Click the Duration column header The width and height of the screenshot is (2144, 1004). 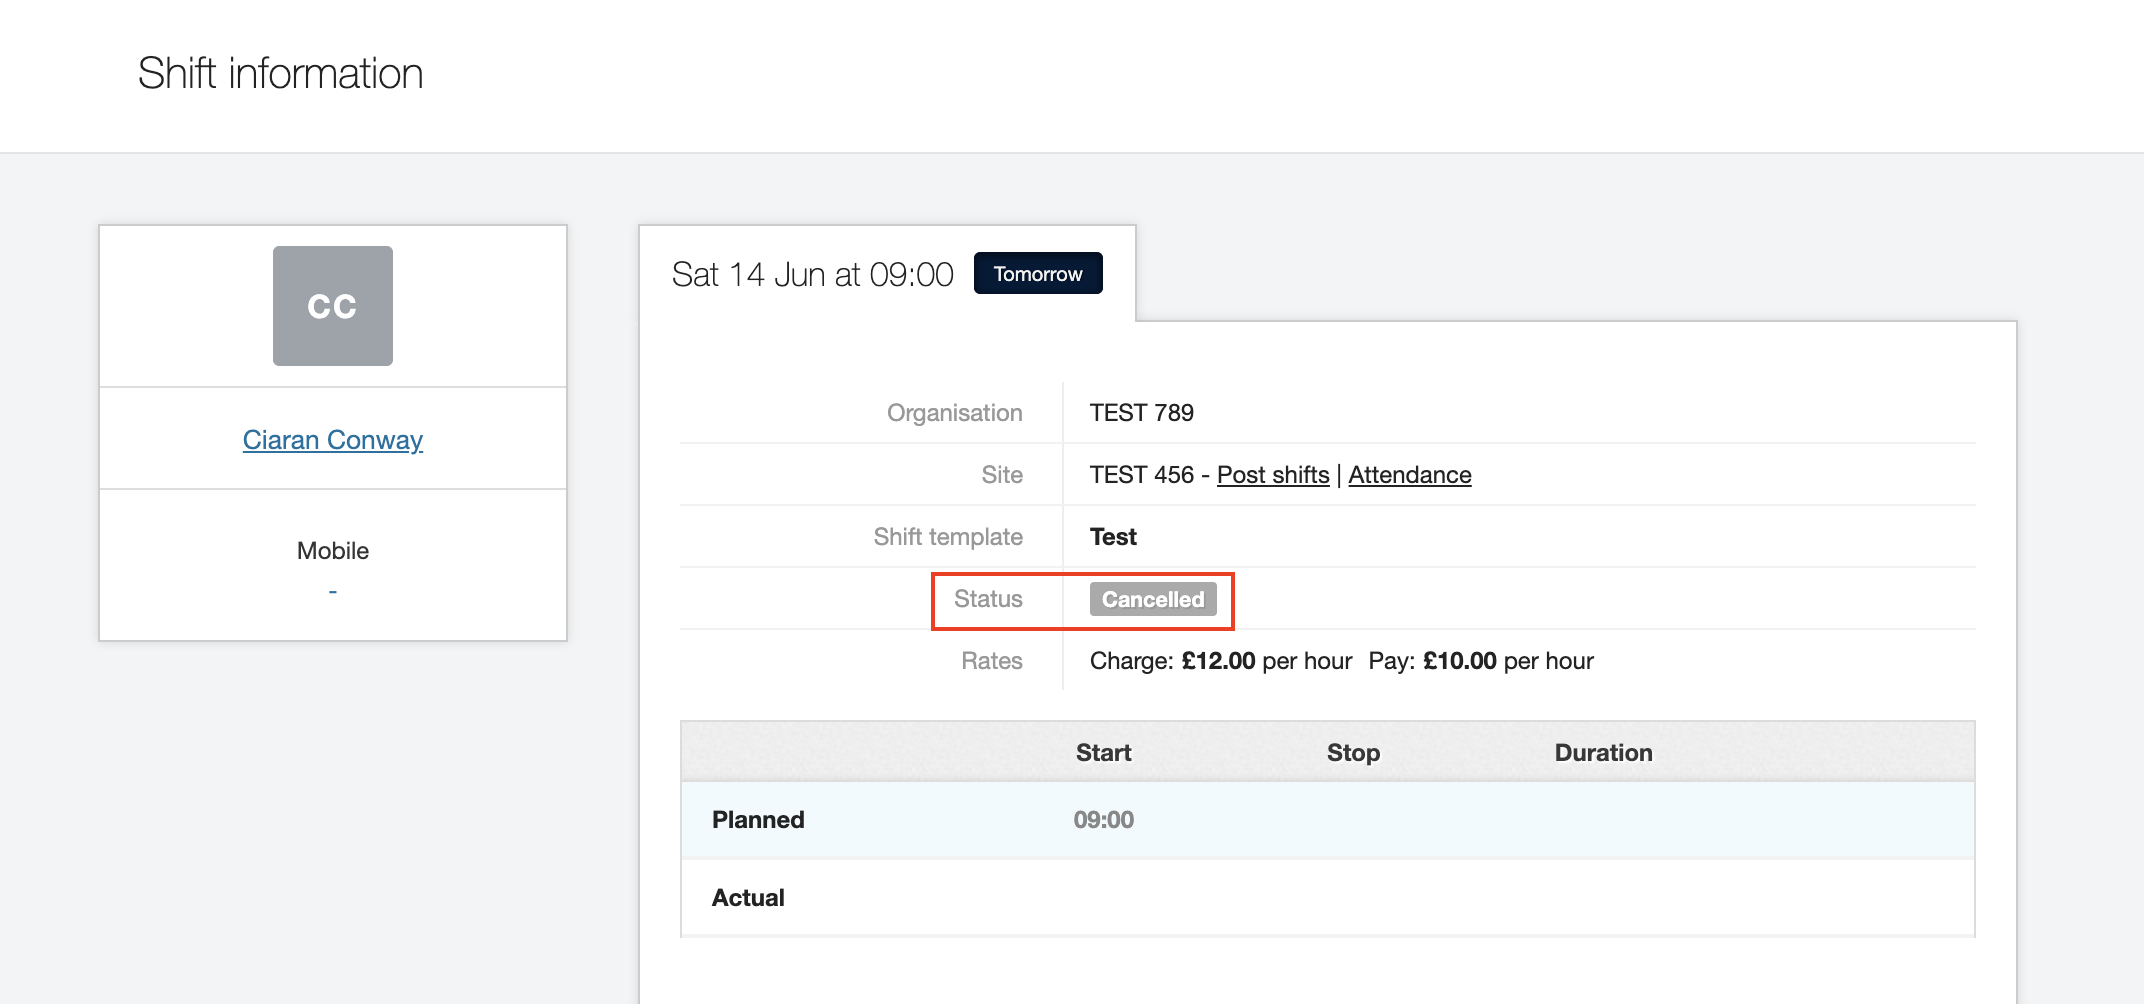pos(1603,753)
